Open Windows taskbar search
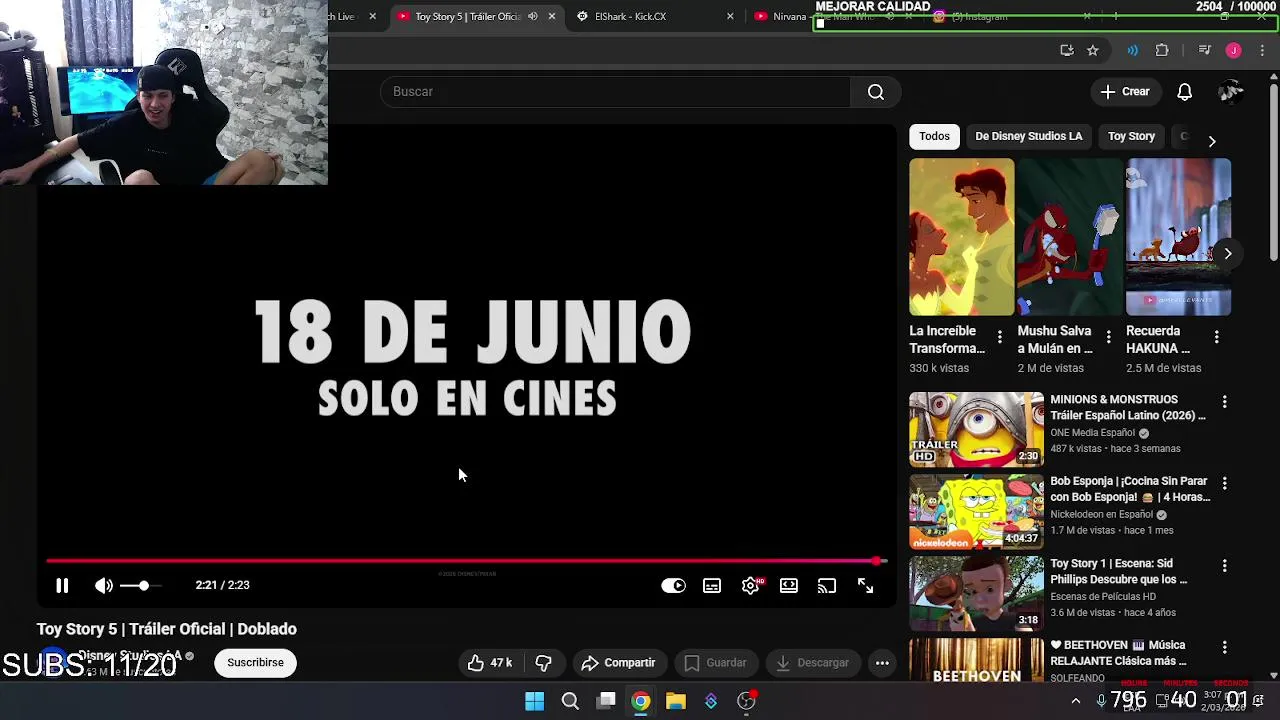The width and height of the screenshot is (1280, 720). click(x=570, y=701)
